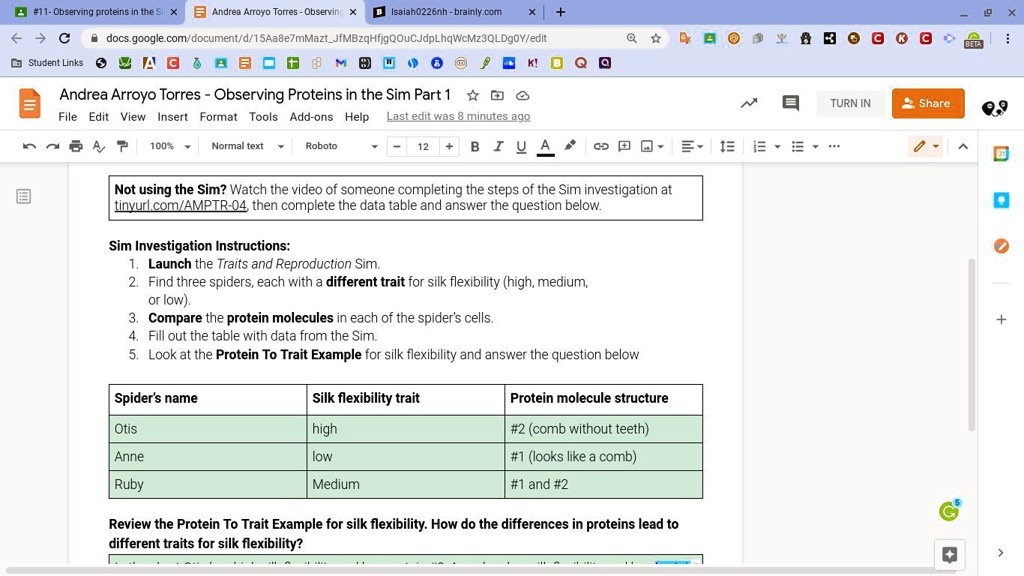The height and width of the screenshot is (576, 1024).
Task: Toggle underline formatting
Action: click(x=520, y=146)
